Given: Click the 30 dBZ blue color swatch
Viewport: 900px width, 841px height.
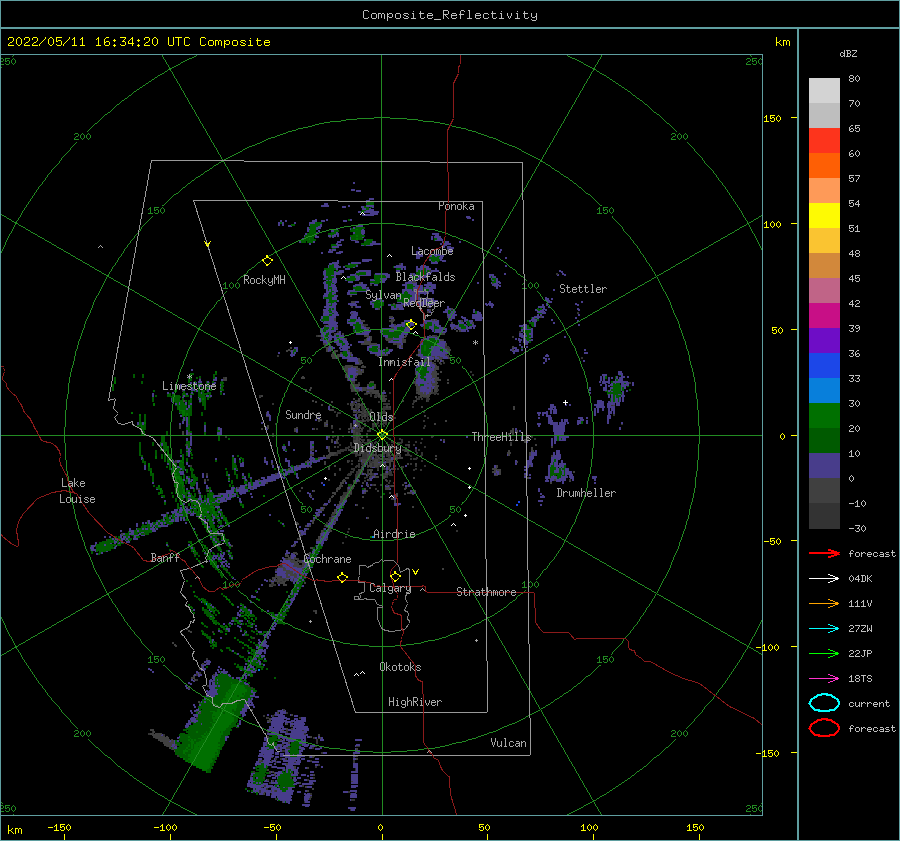Looking at the screenshot, I should pos(824,390).
